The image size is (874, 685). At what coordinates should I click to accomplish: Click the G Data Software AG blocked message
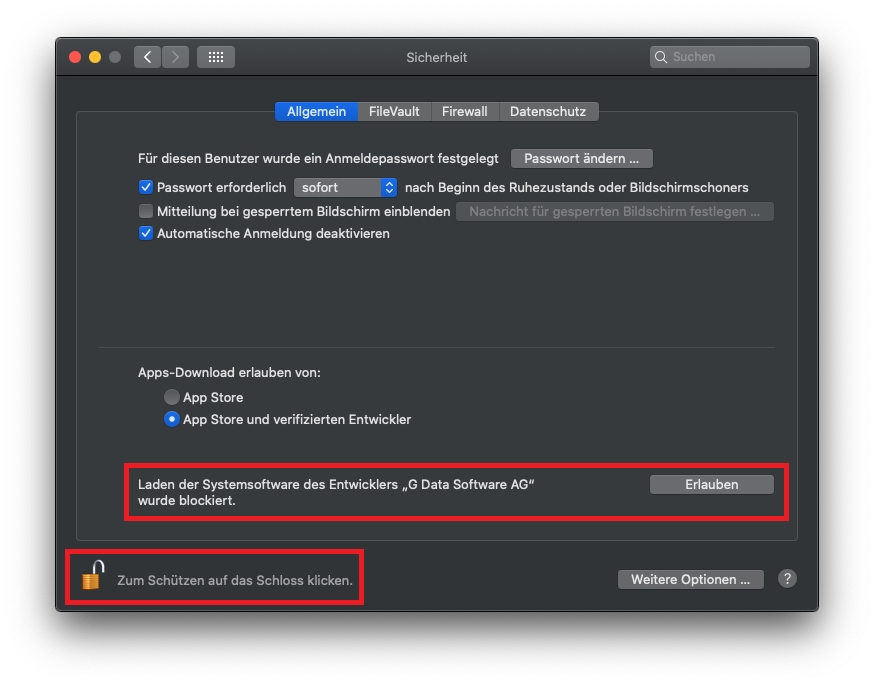(336, 492)
